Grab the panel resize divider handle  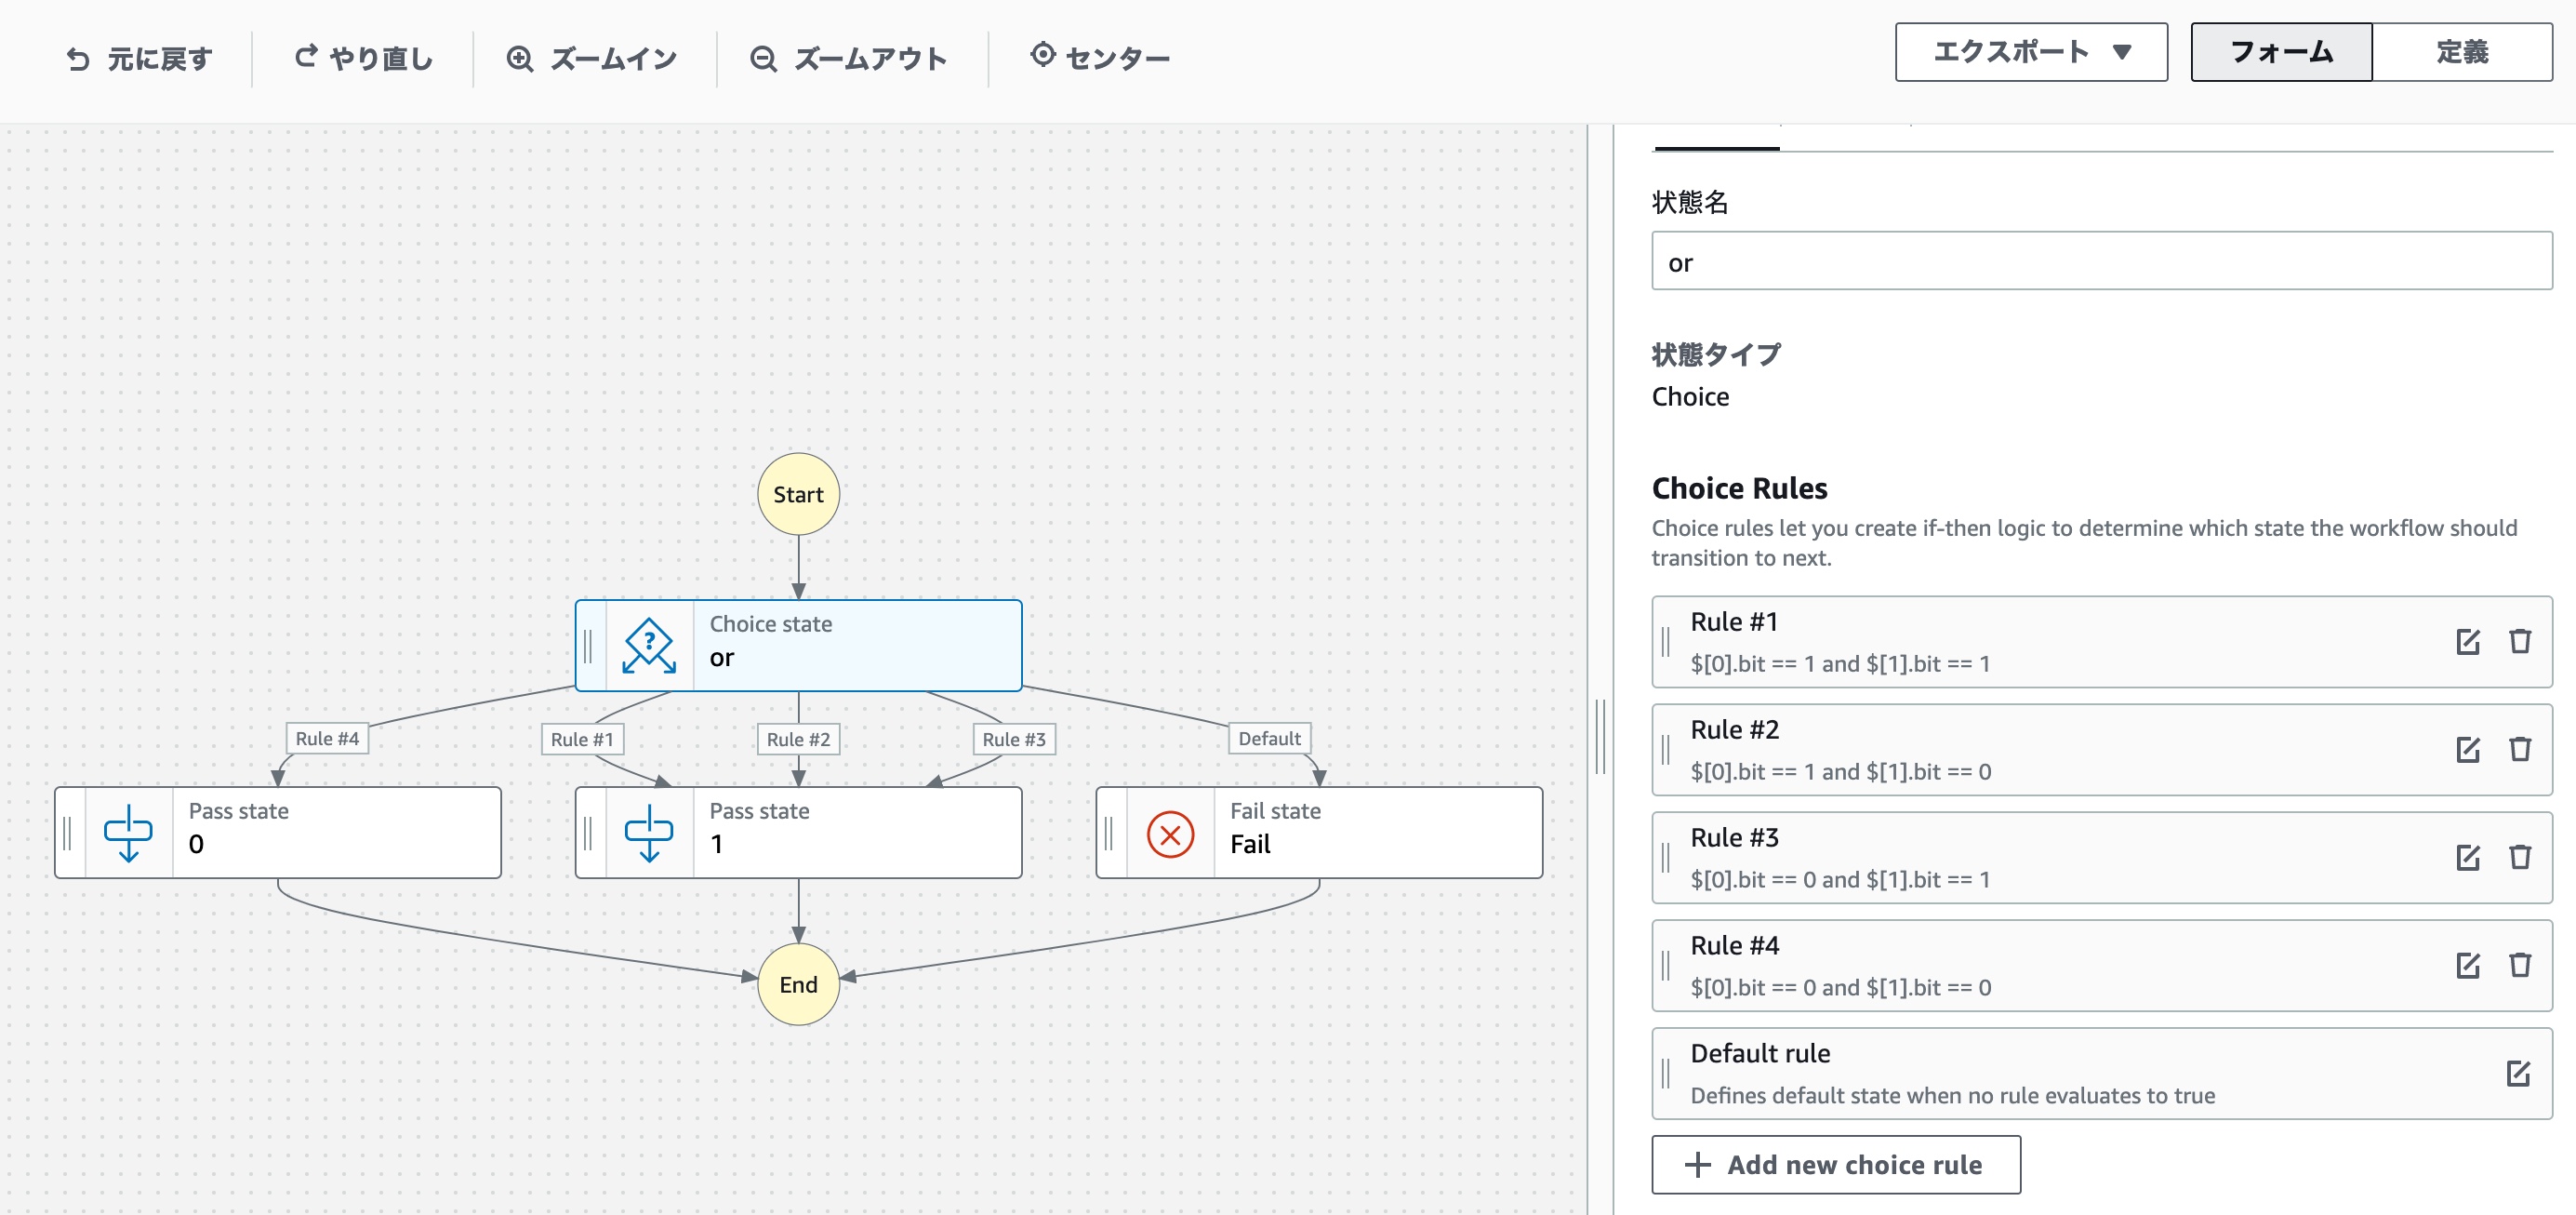tap(1600, 735)
